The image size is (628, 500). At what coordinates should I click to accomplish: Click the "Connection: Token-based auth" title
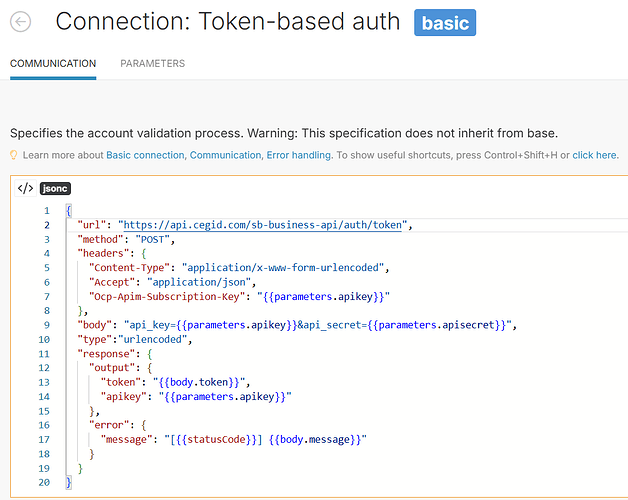point(227,22)
